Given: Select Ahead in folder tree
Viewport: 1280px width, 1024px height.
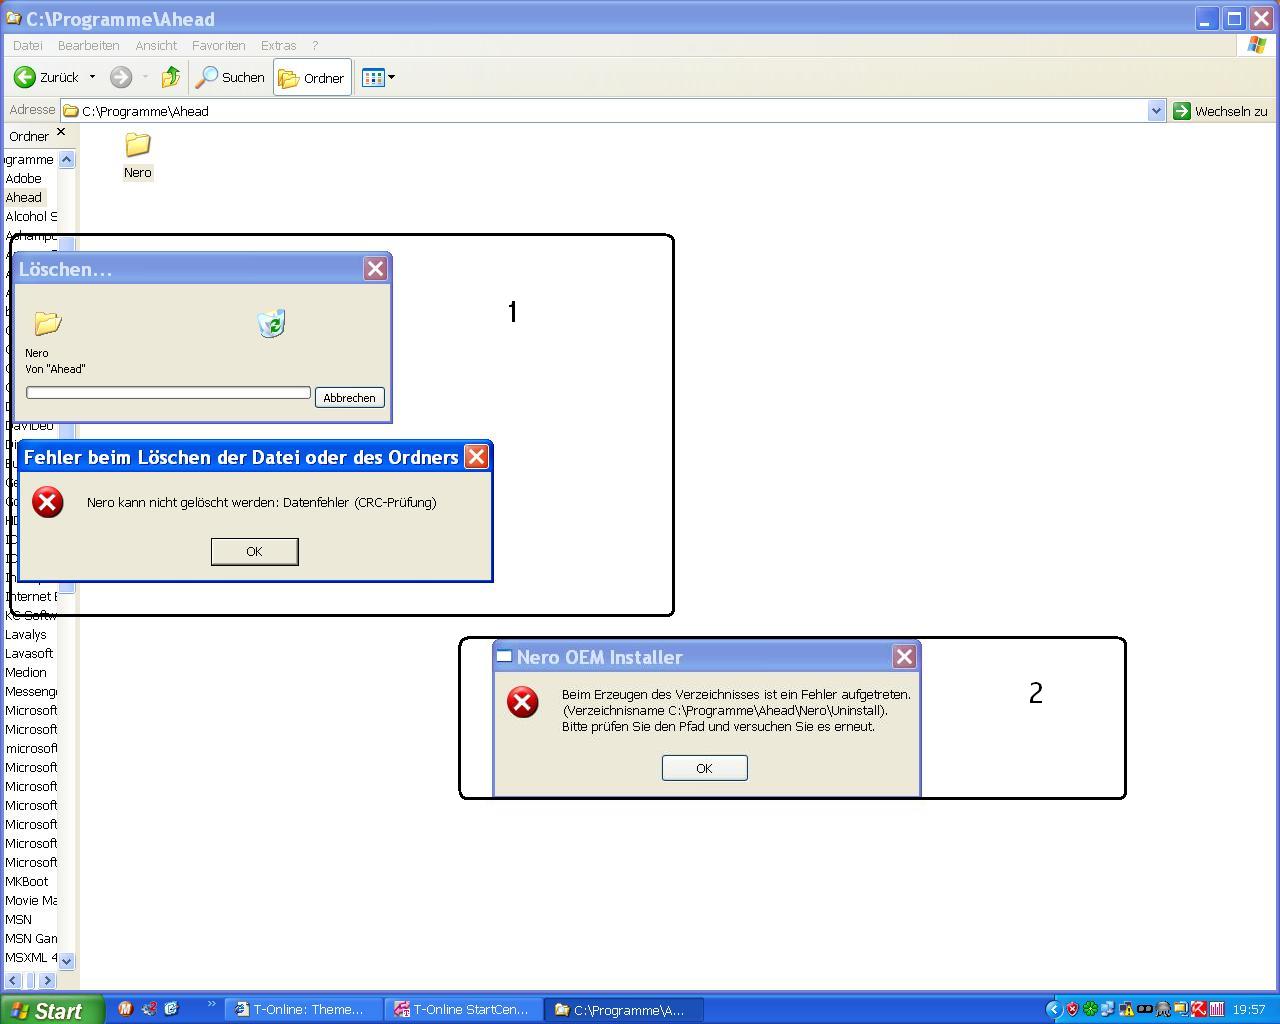Looking at the screenshot, I should [x=23, y=197].
